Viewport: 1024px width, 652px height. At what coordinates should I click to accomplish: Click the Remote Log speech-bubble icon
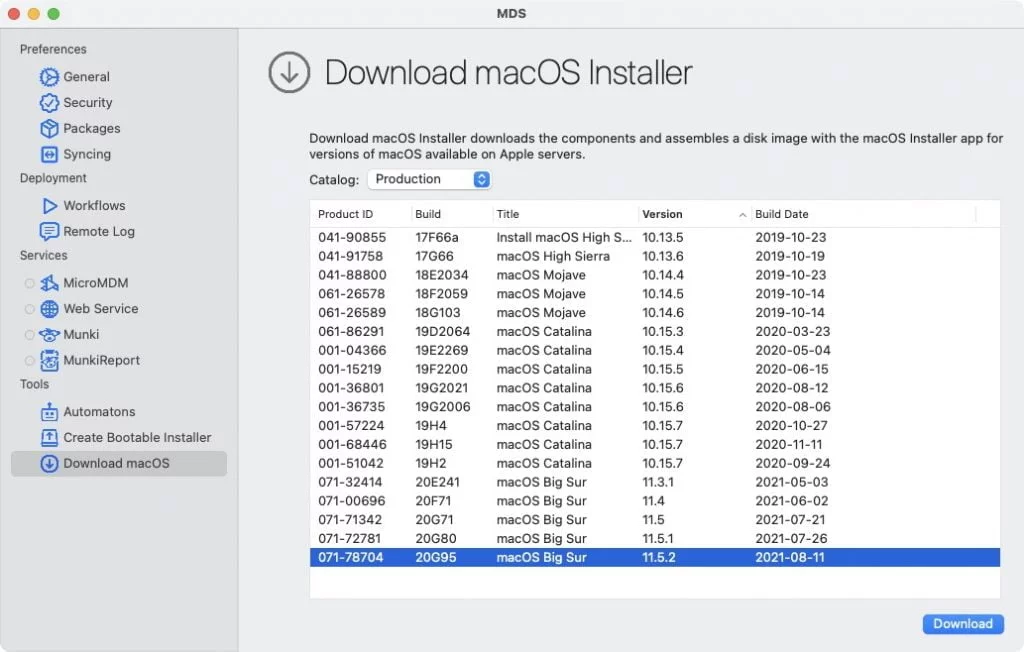click(x=49, y=231)
